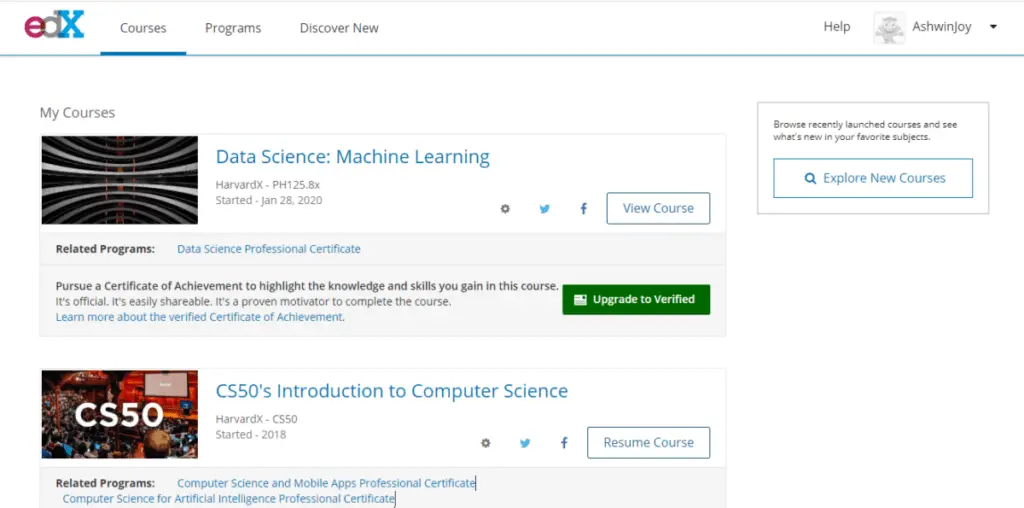This screenshot has height=508, width=1024.
Task: Open Data Science Professional Certificate link
Action: (x=268, y=249)
